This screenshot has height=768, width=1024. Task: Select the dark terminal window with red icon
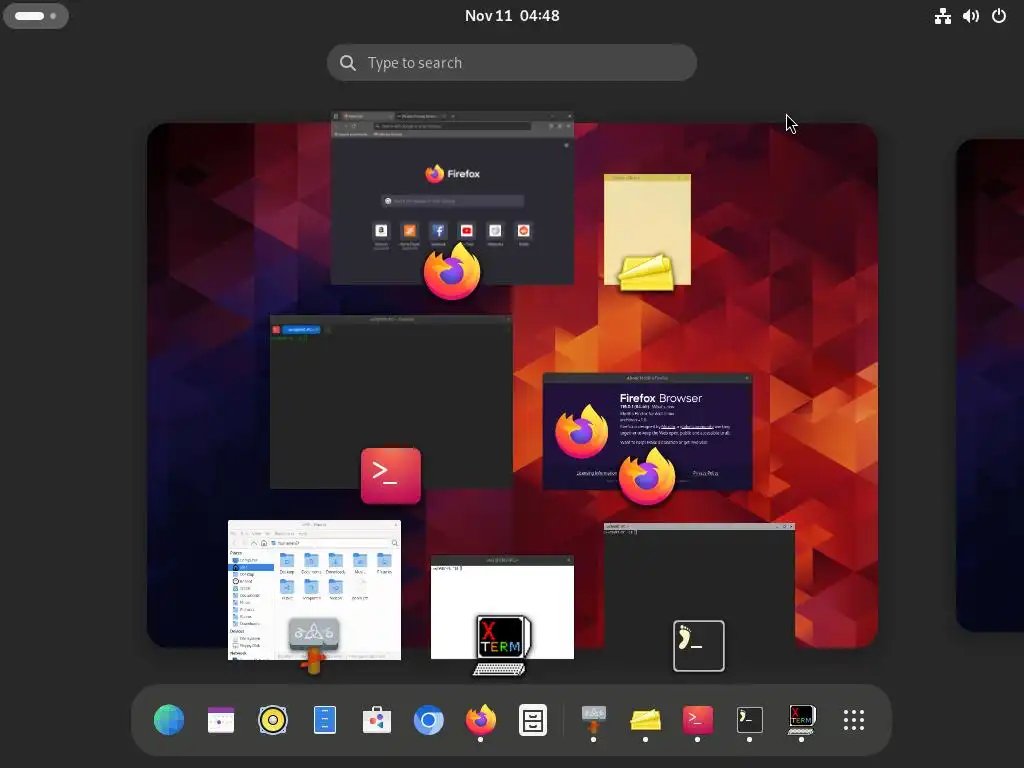coord(391,402)
